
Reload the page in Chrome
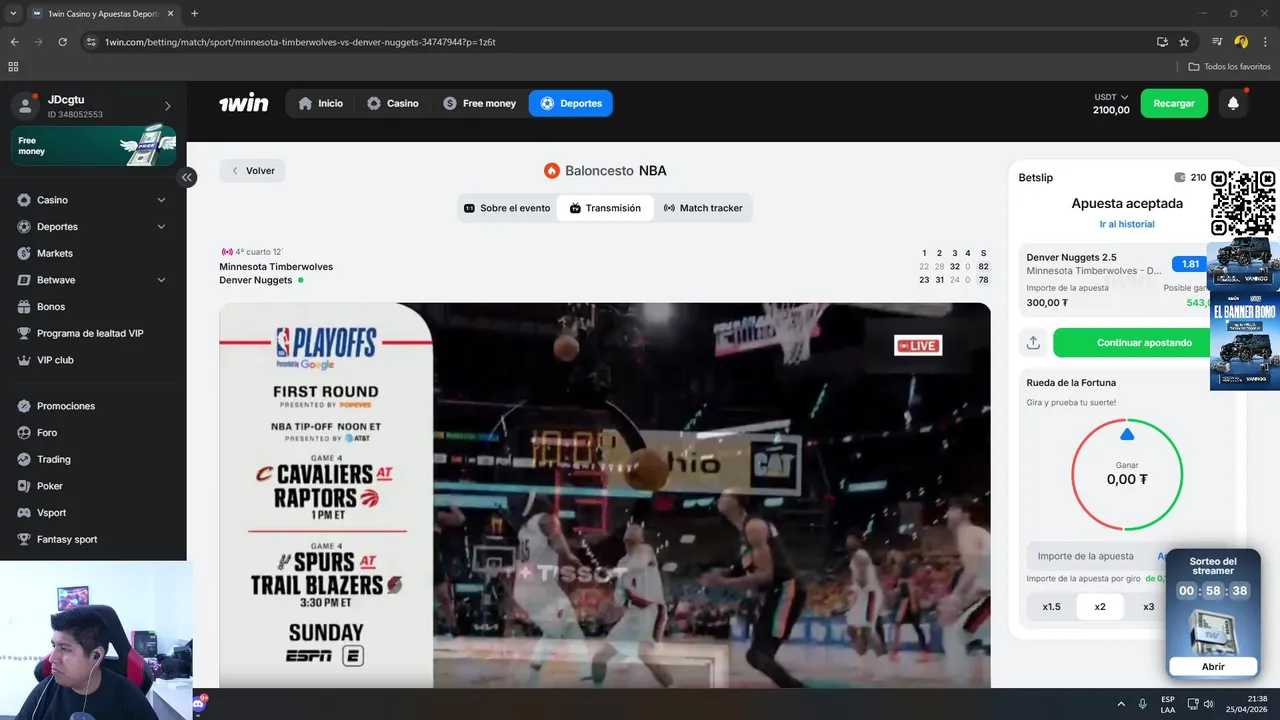click(x=62, y=42)
